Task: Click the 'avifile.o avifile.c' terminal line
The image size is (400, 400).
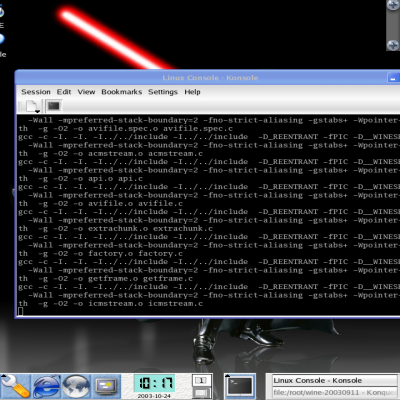Action: tap(135, 204)
